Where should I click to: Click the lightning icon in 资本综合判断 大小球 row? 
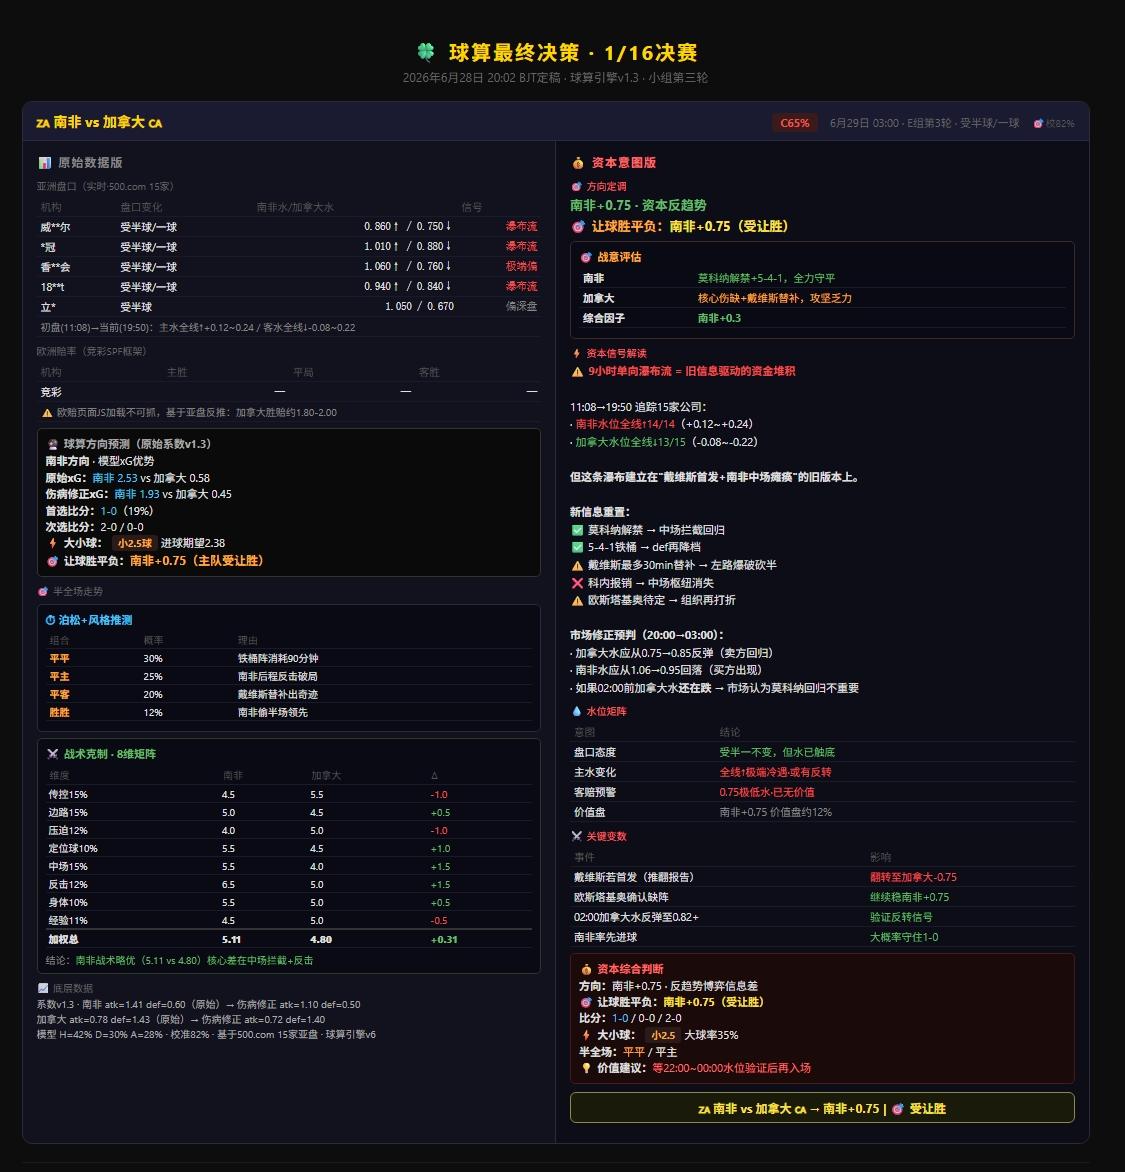pos(587,1035)
